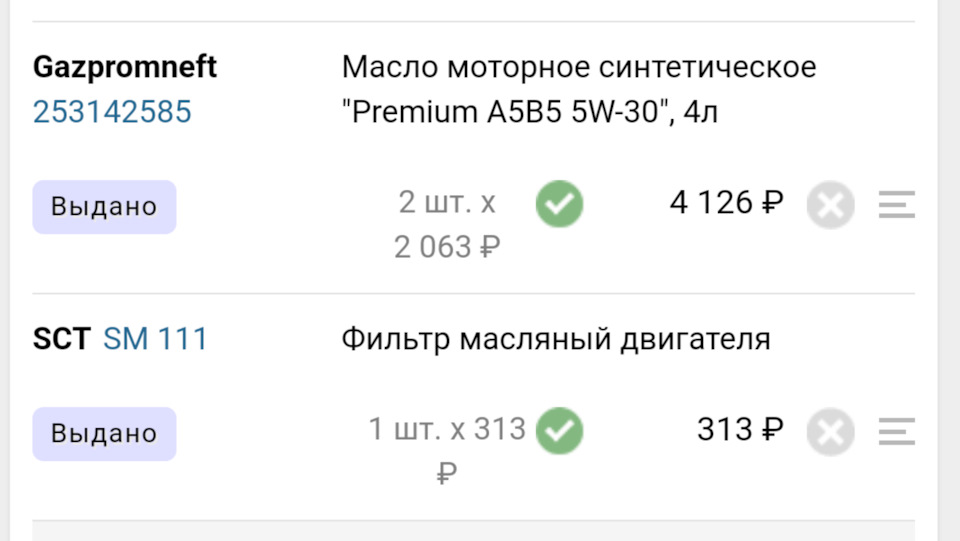Screen dimensions: 960x541
Task: Open the hamburger menu for SCT filter item
Action: (x=897, y=433)
